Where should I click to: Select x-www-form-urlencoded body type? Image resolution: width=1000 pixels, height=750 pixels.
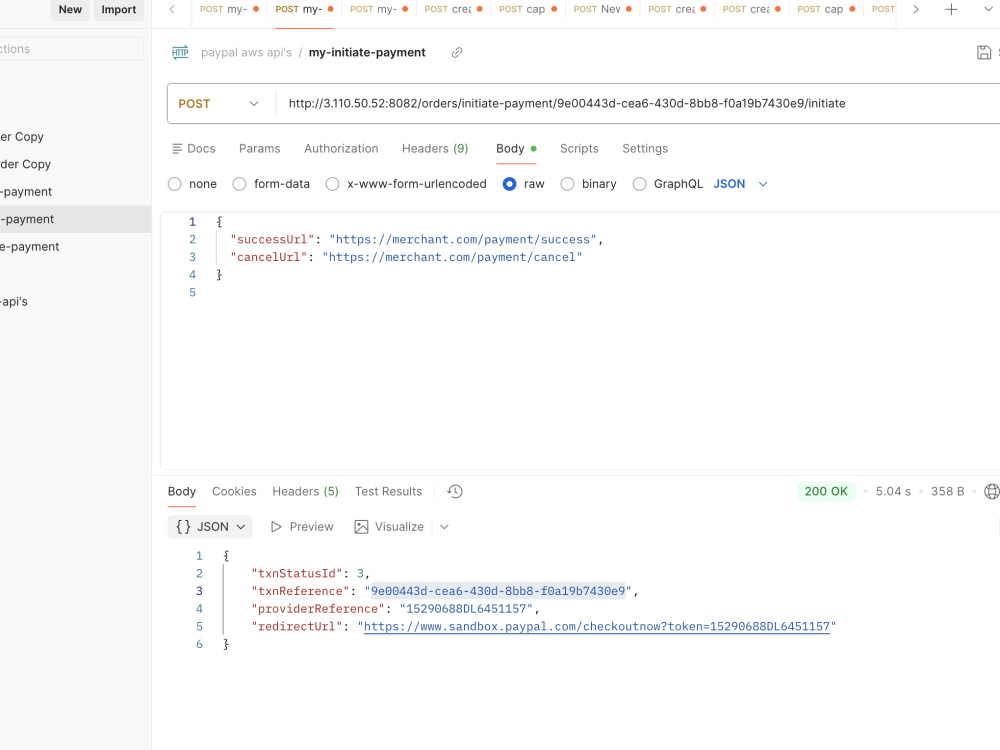click(332, 184)
